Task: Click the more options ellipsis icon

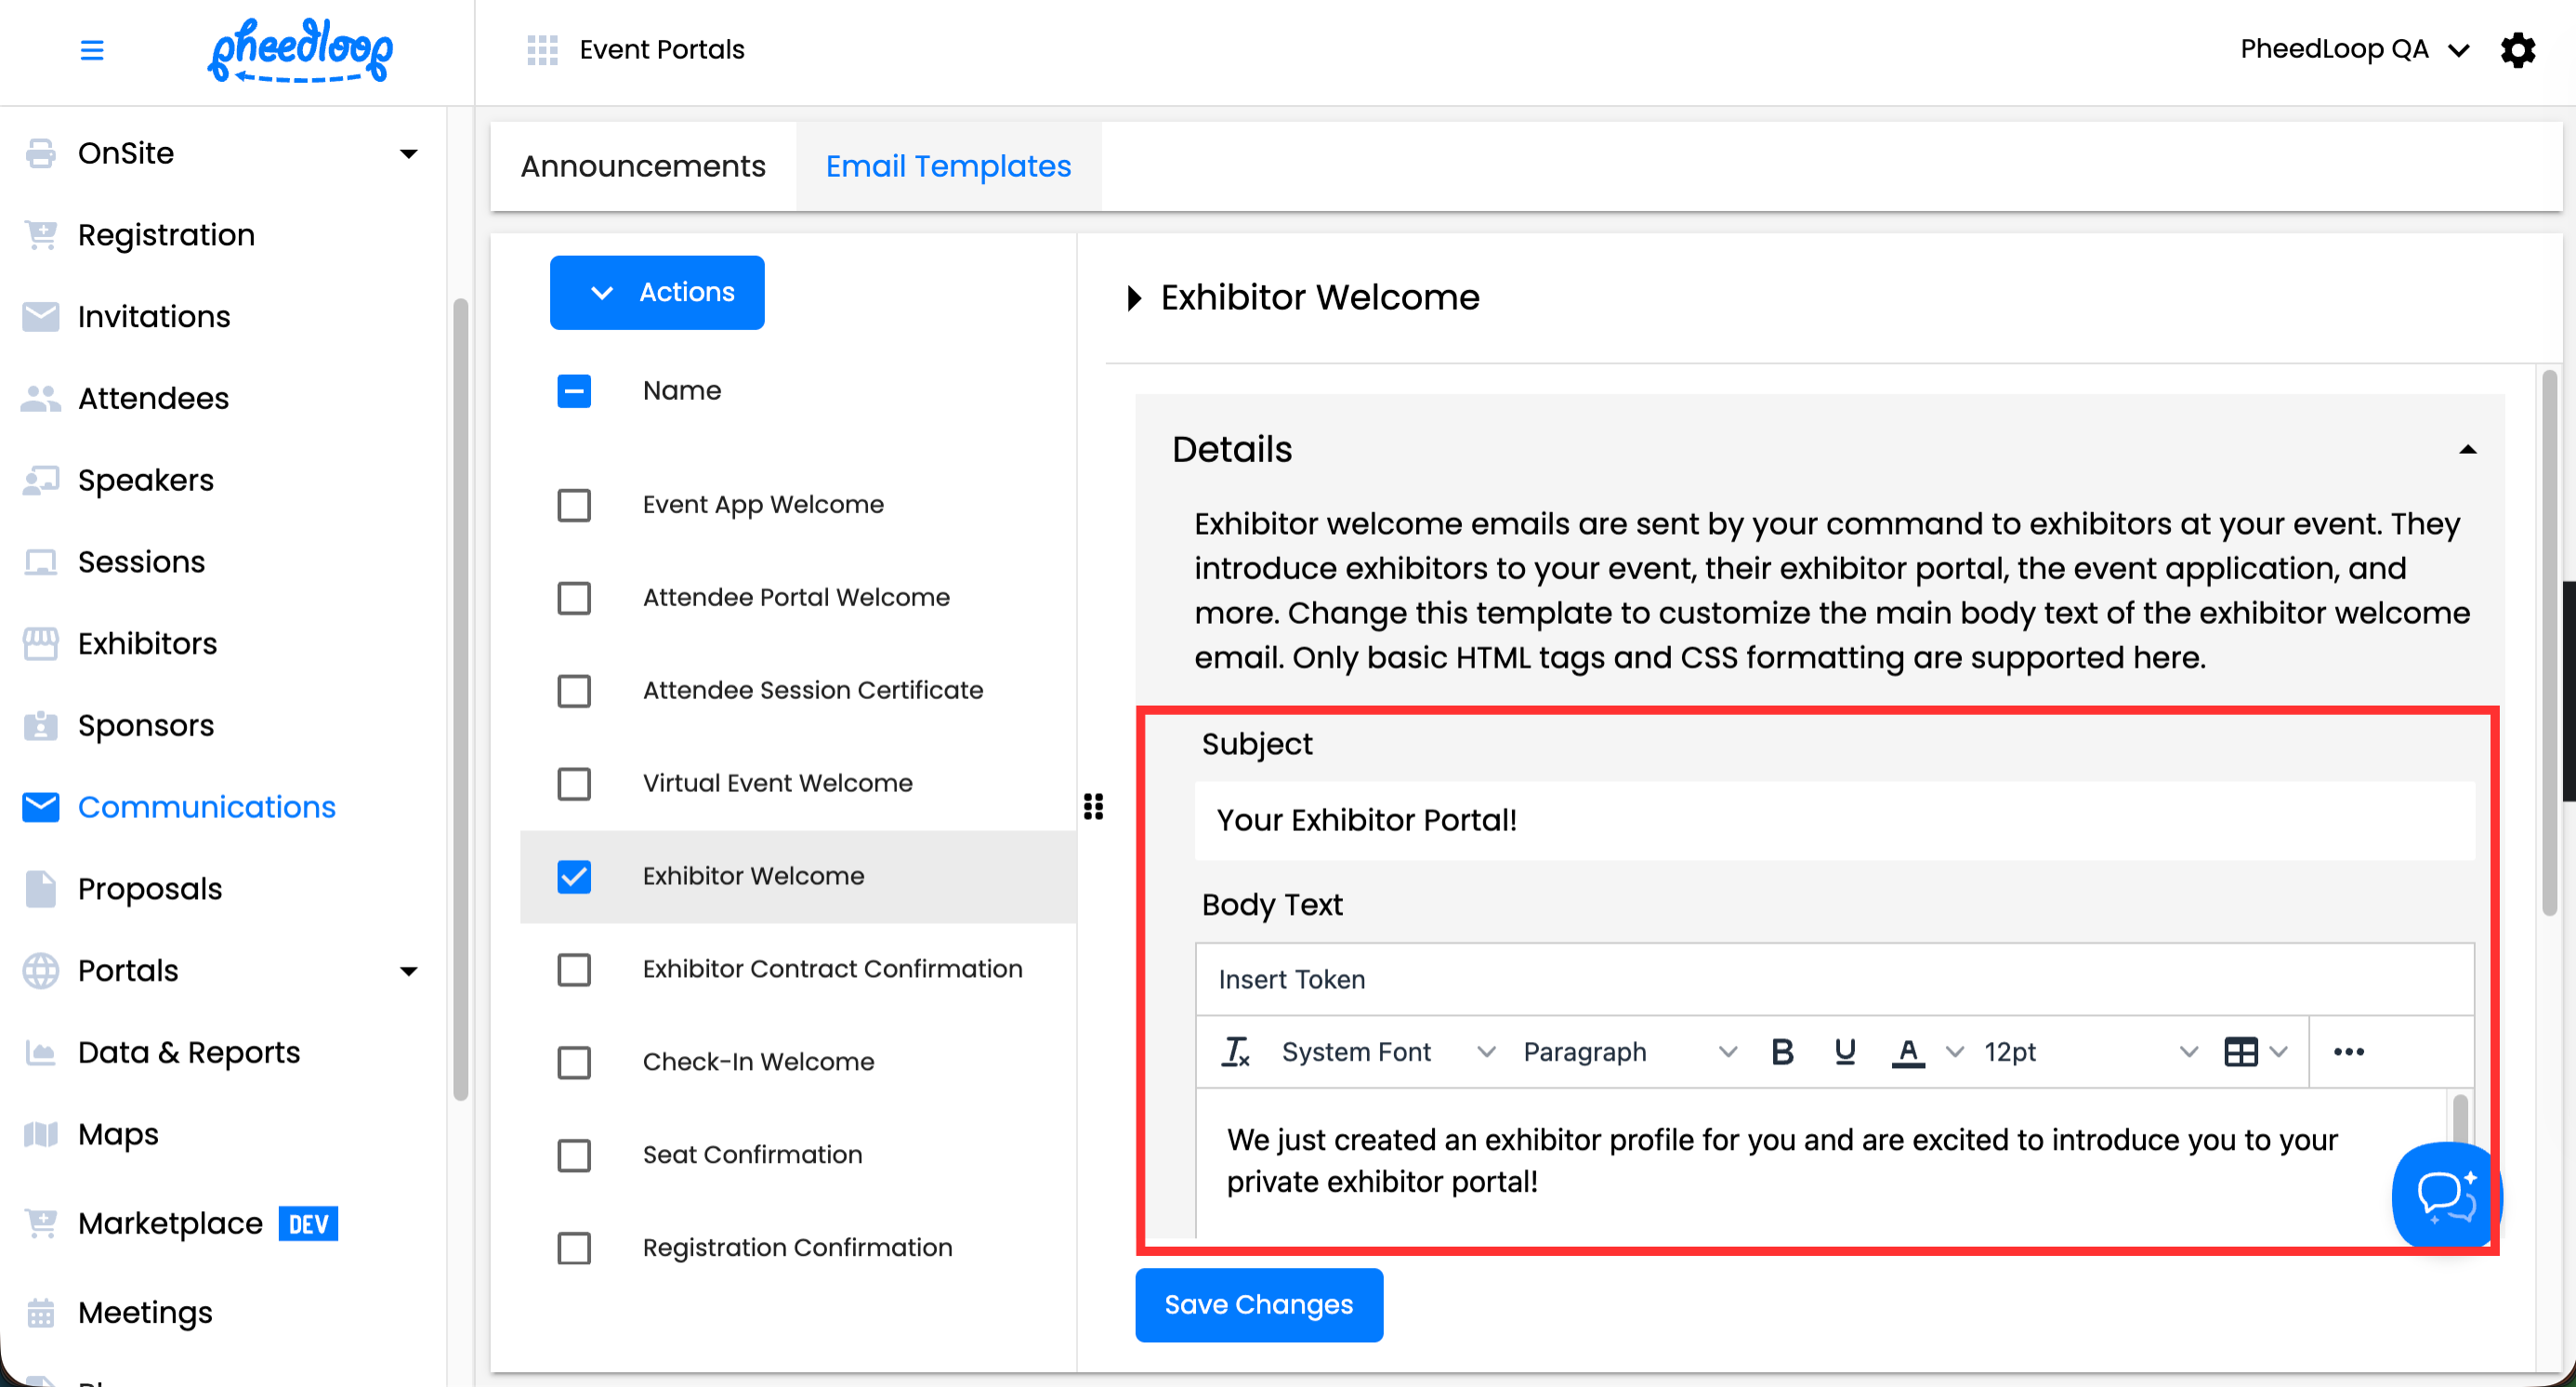Action: click(2348, 1052)
